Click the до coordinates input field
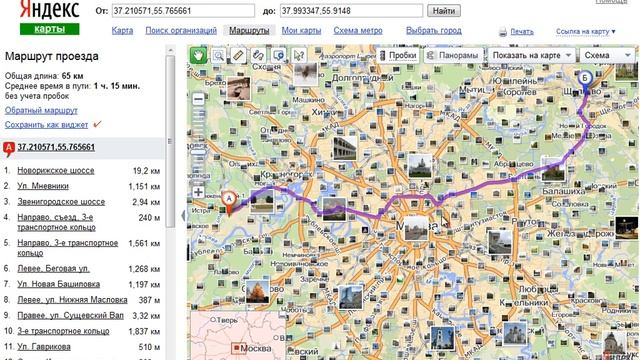Screen dimensions: 640x360 [351, 11]
